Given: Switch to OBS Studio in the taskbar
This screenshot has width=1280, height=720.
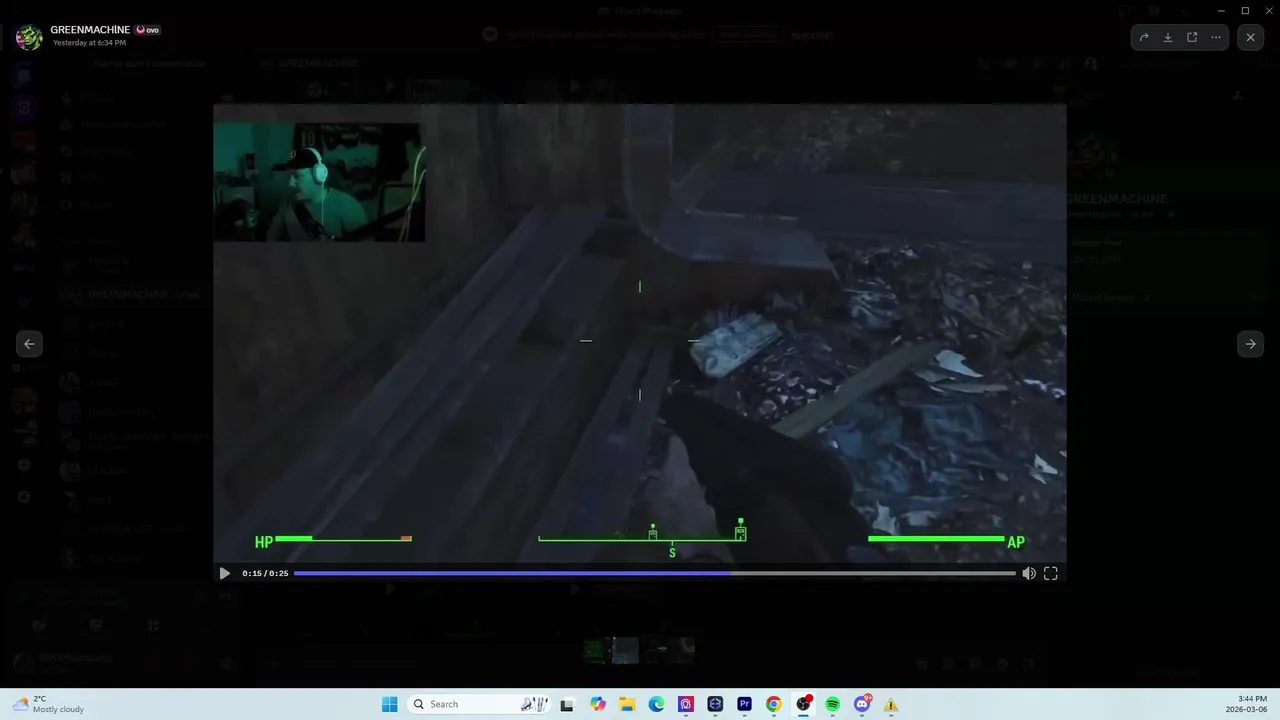Looking at the screenshot, I should point(803,704).
